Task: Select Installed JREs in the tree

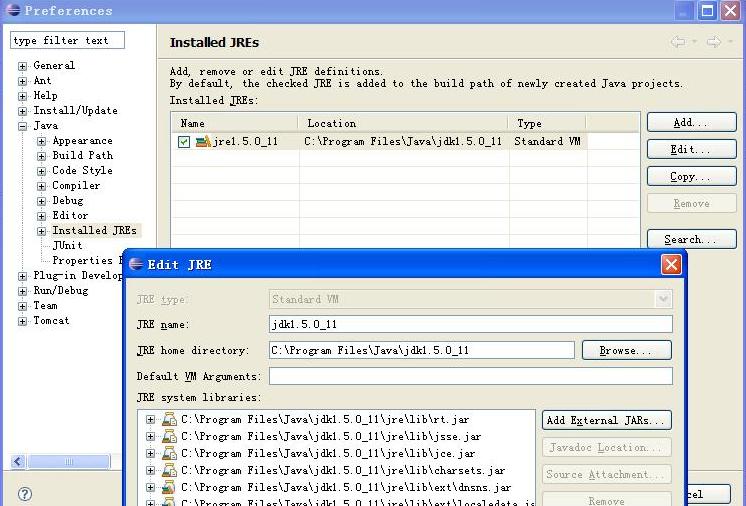Action: (x=94, y=231)
